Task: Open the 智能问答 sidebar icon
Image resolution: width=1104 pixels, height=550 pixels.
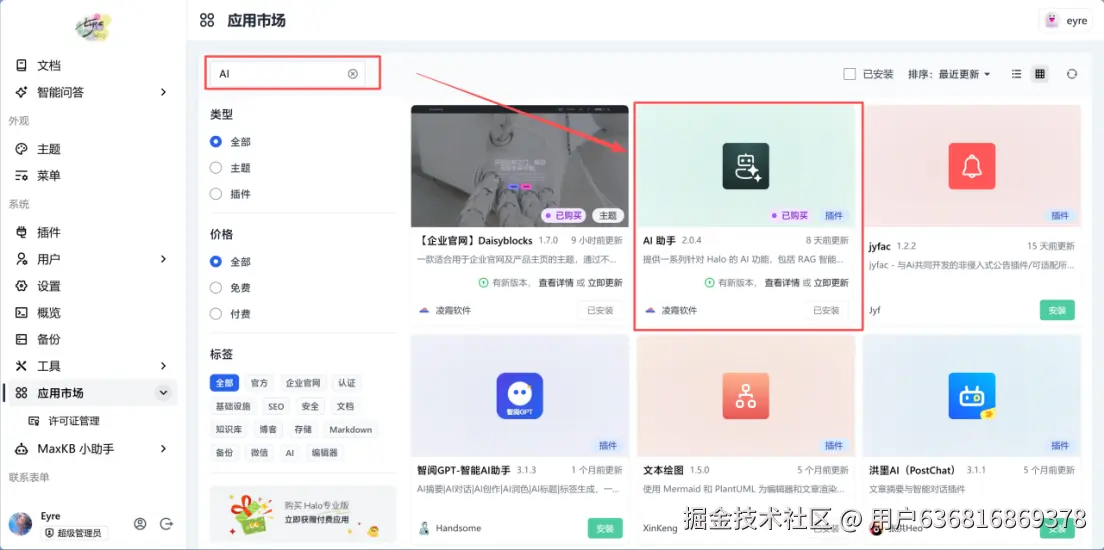Action: click(x=22, y=92)
